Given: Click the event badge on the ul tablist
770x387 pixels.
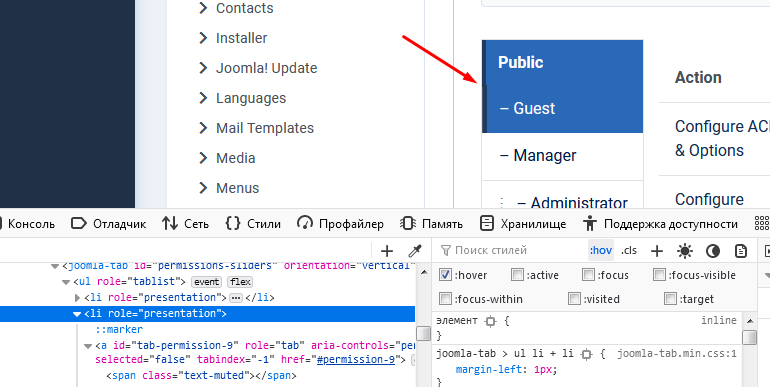Looking at the screenshot, I should click(x=206, y=282).
